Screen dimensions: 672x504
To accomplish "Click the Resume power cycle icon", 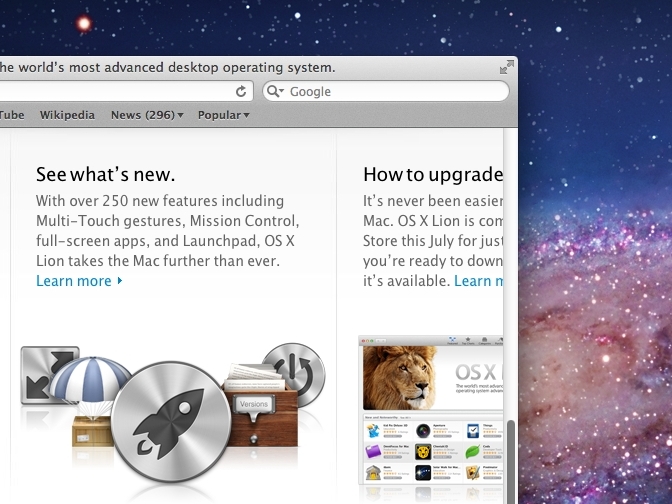I will (300, 373).
